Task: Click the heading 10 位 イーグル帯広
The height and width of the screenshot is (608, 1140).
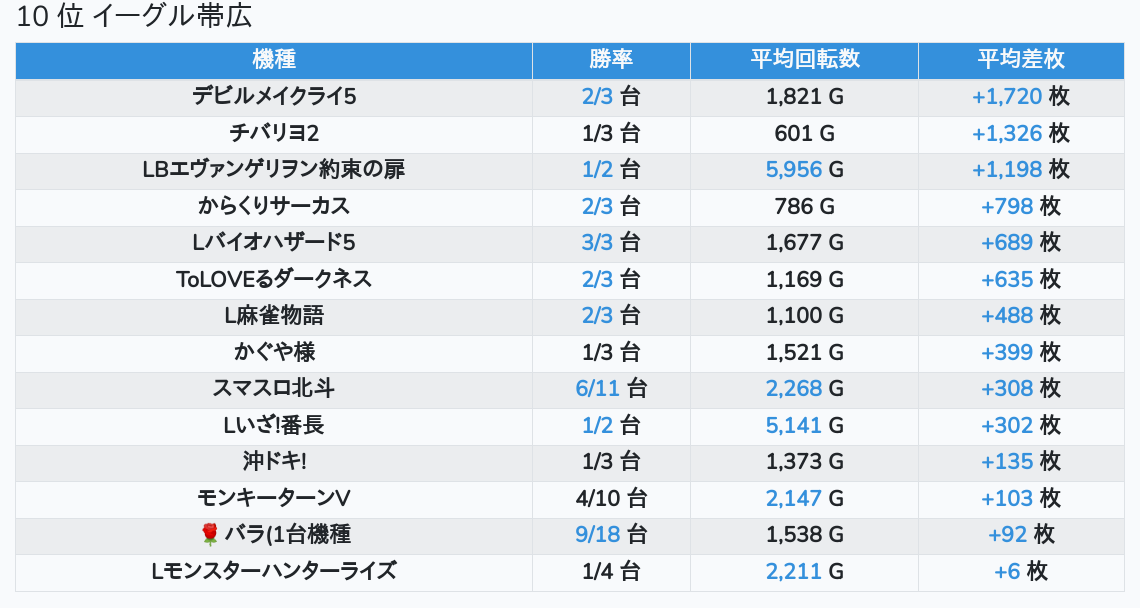Action: [x=134, y=16]
